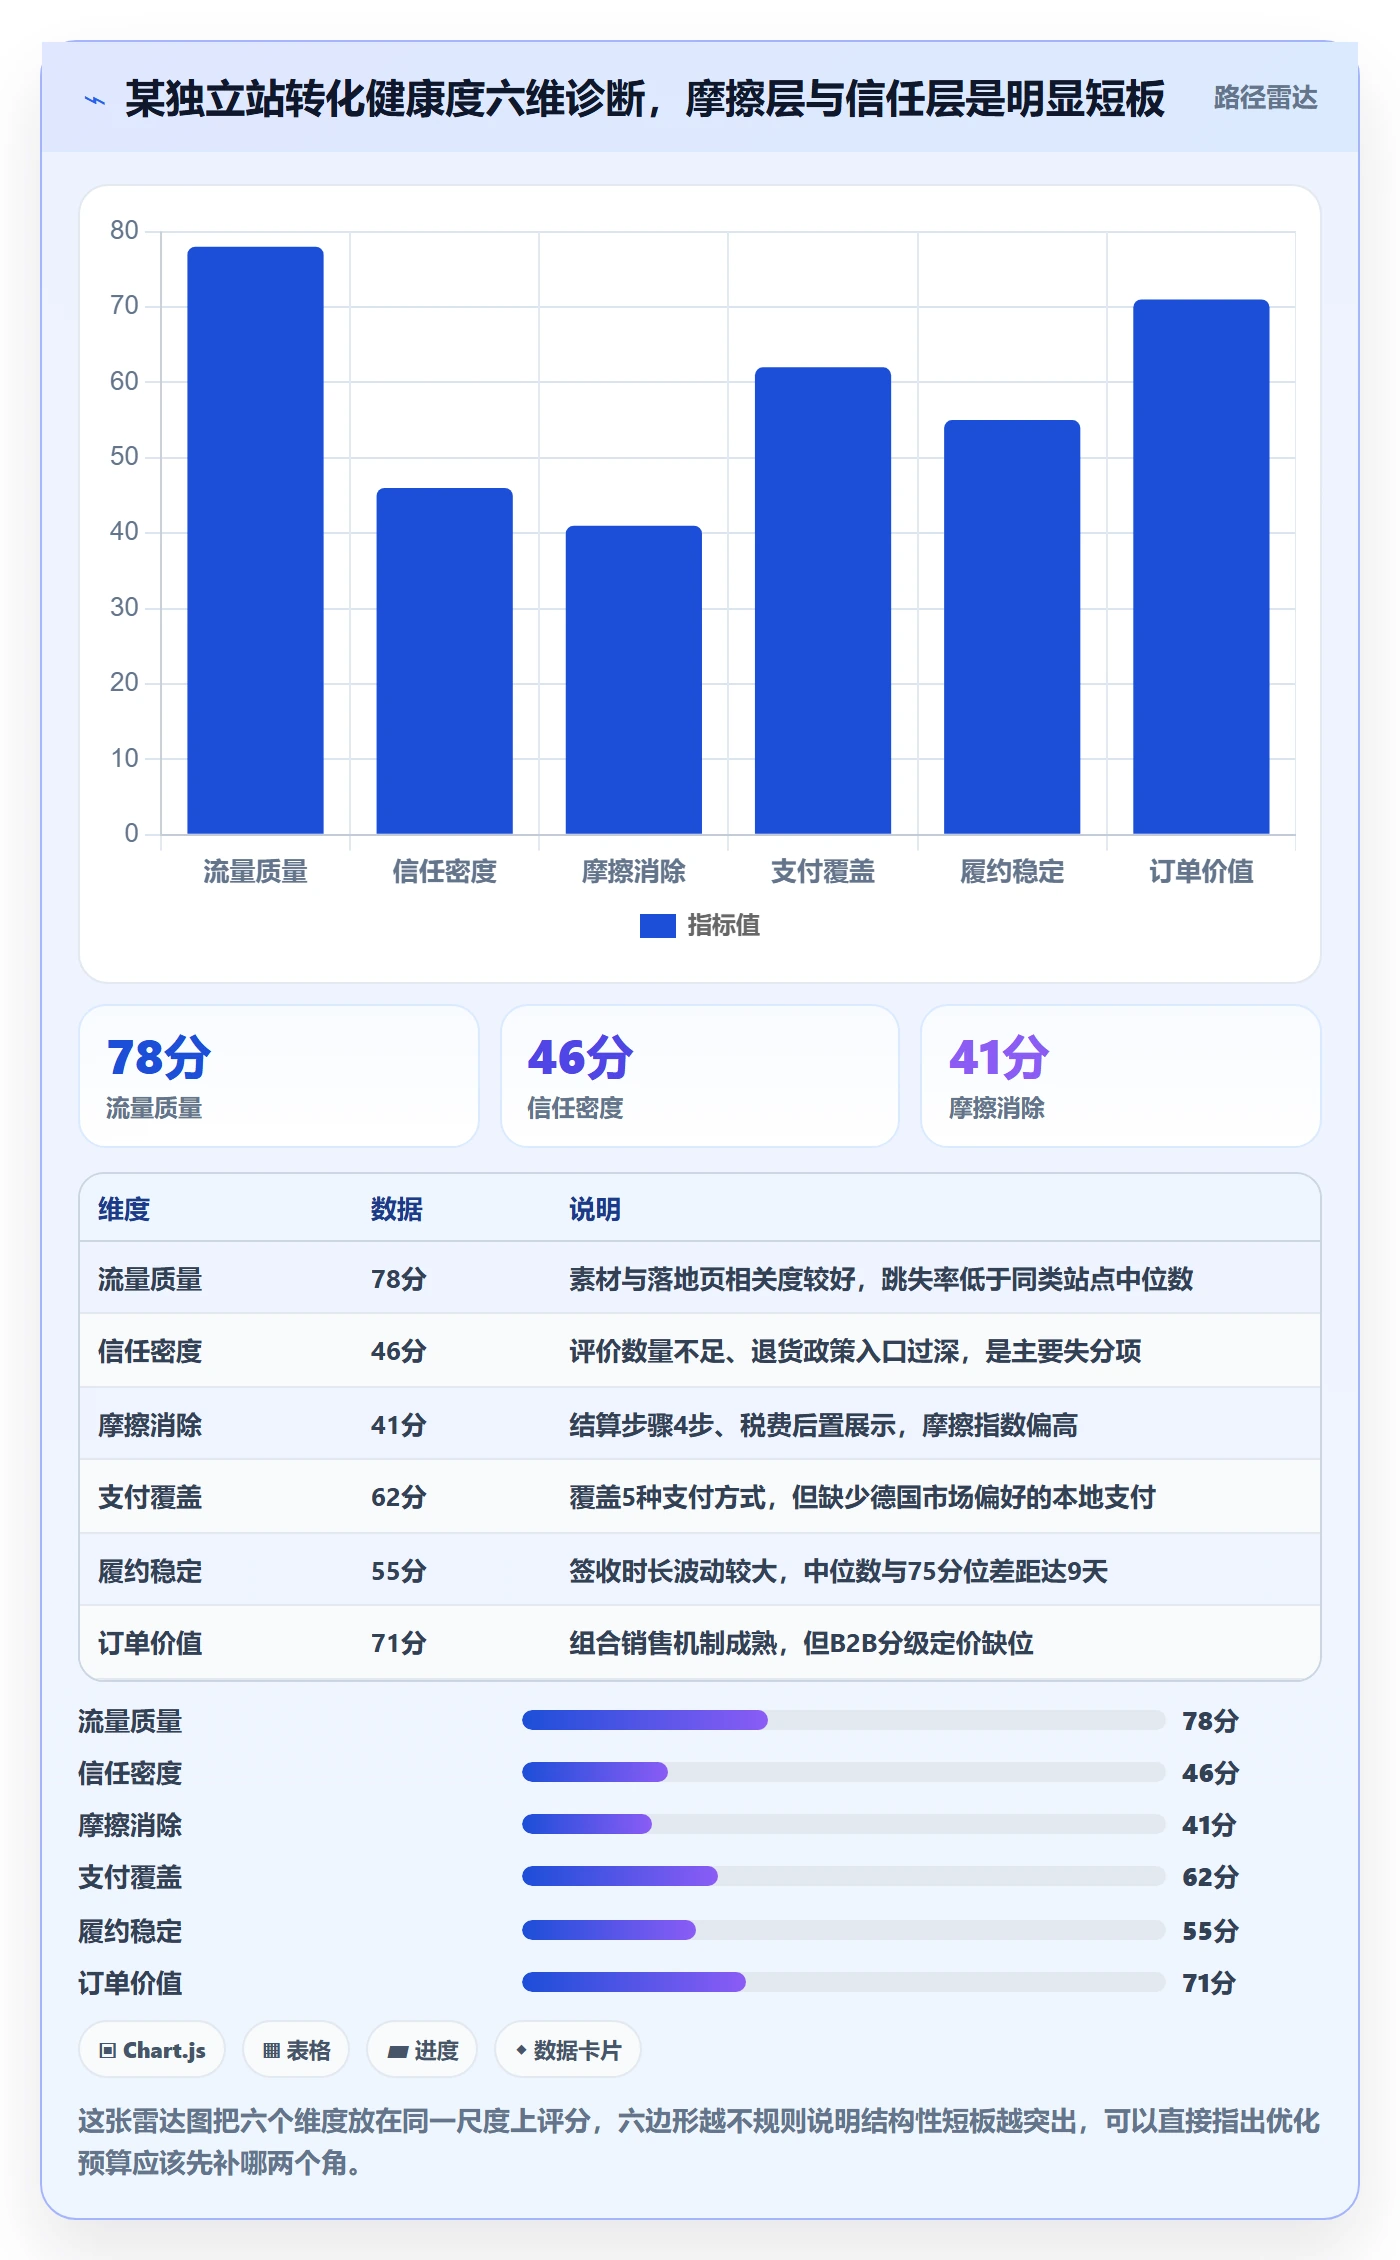1400x2260 pixels.
Task: Click description 覆盖5种支付方式 in table
Action: coord(862,1497)
